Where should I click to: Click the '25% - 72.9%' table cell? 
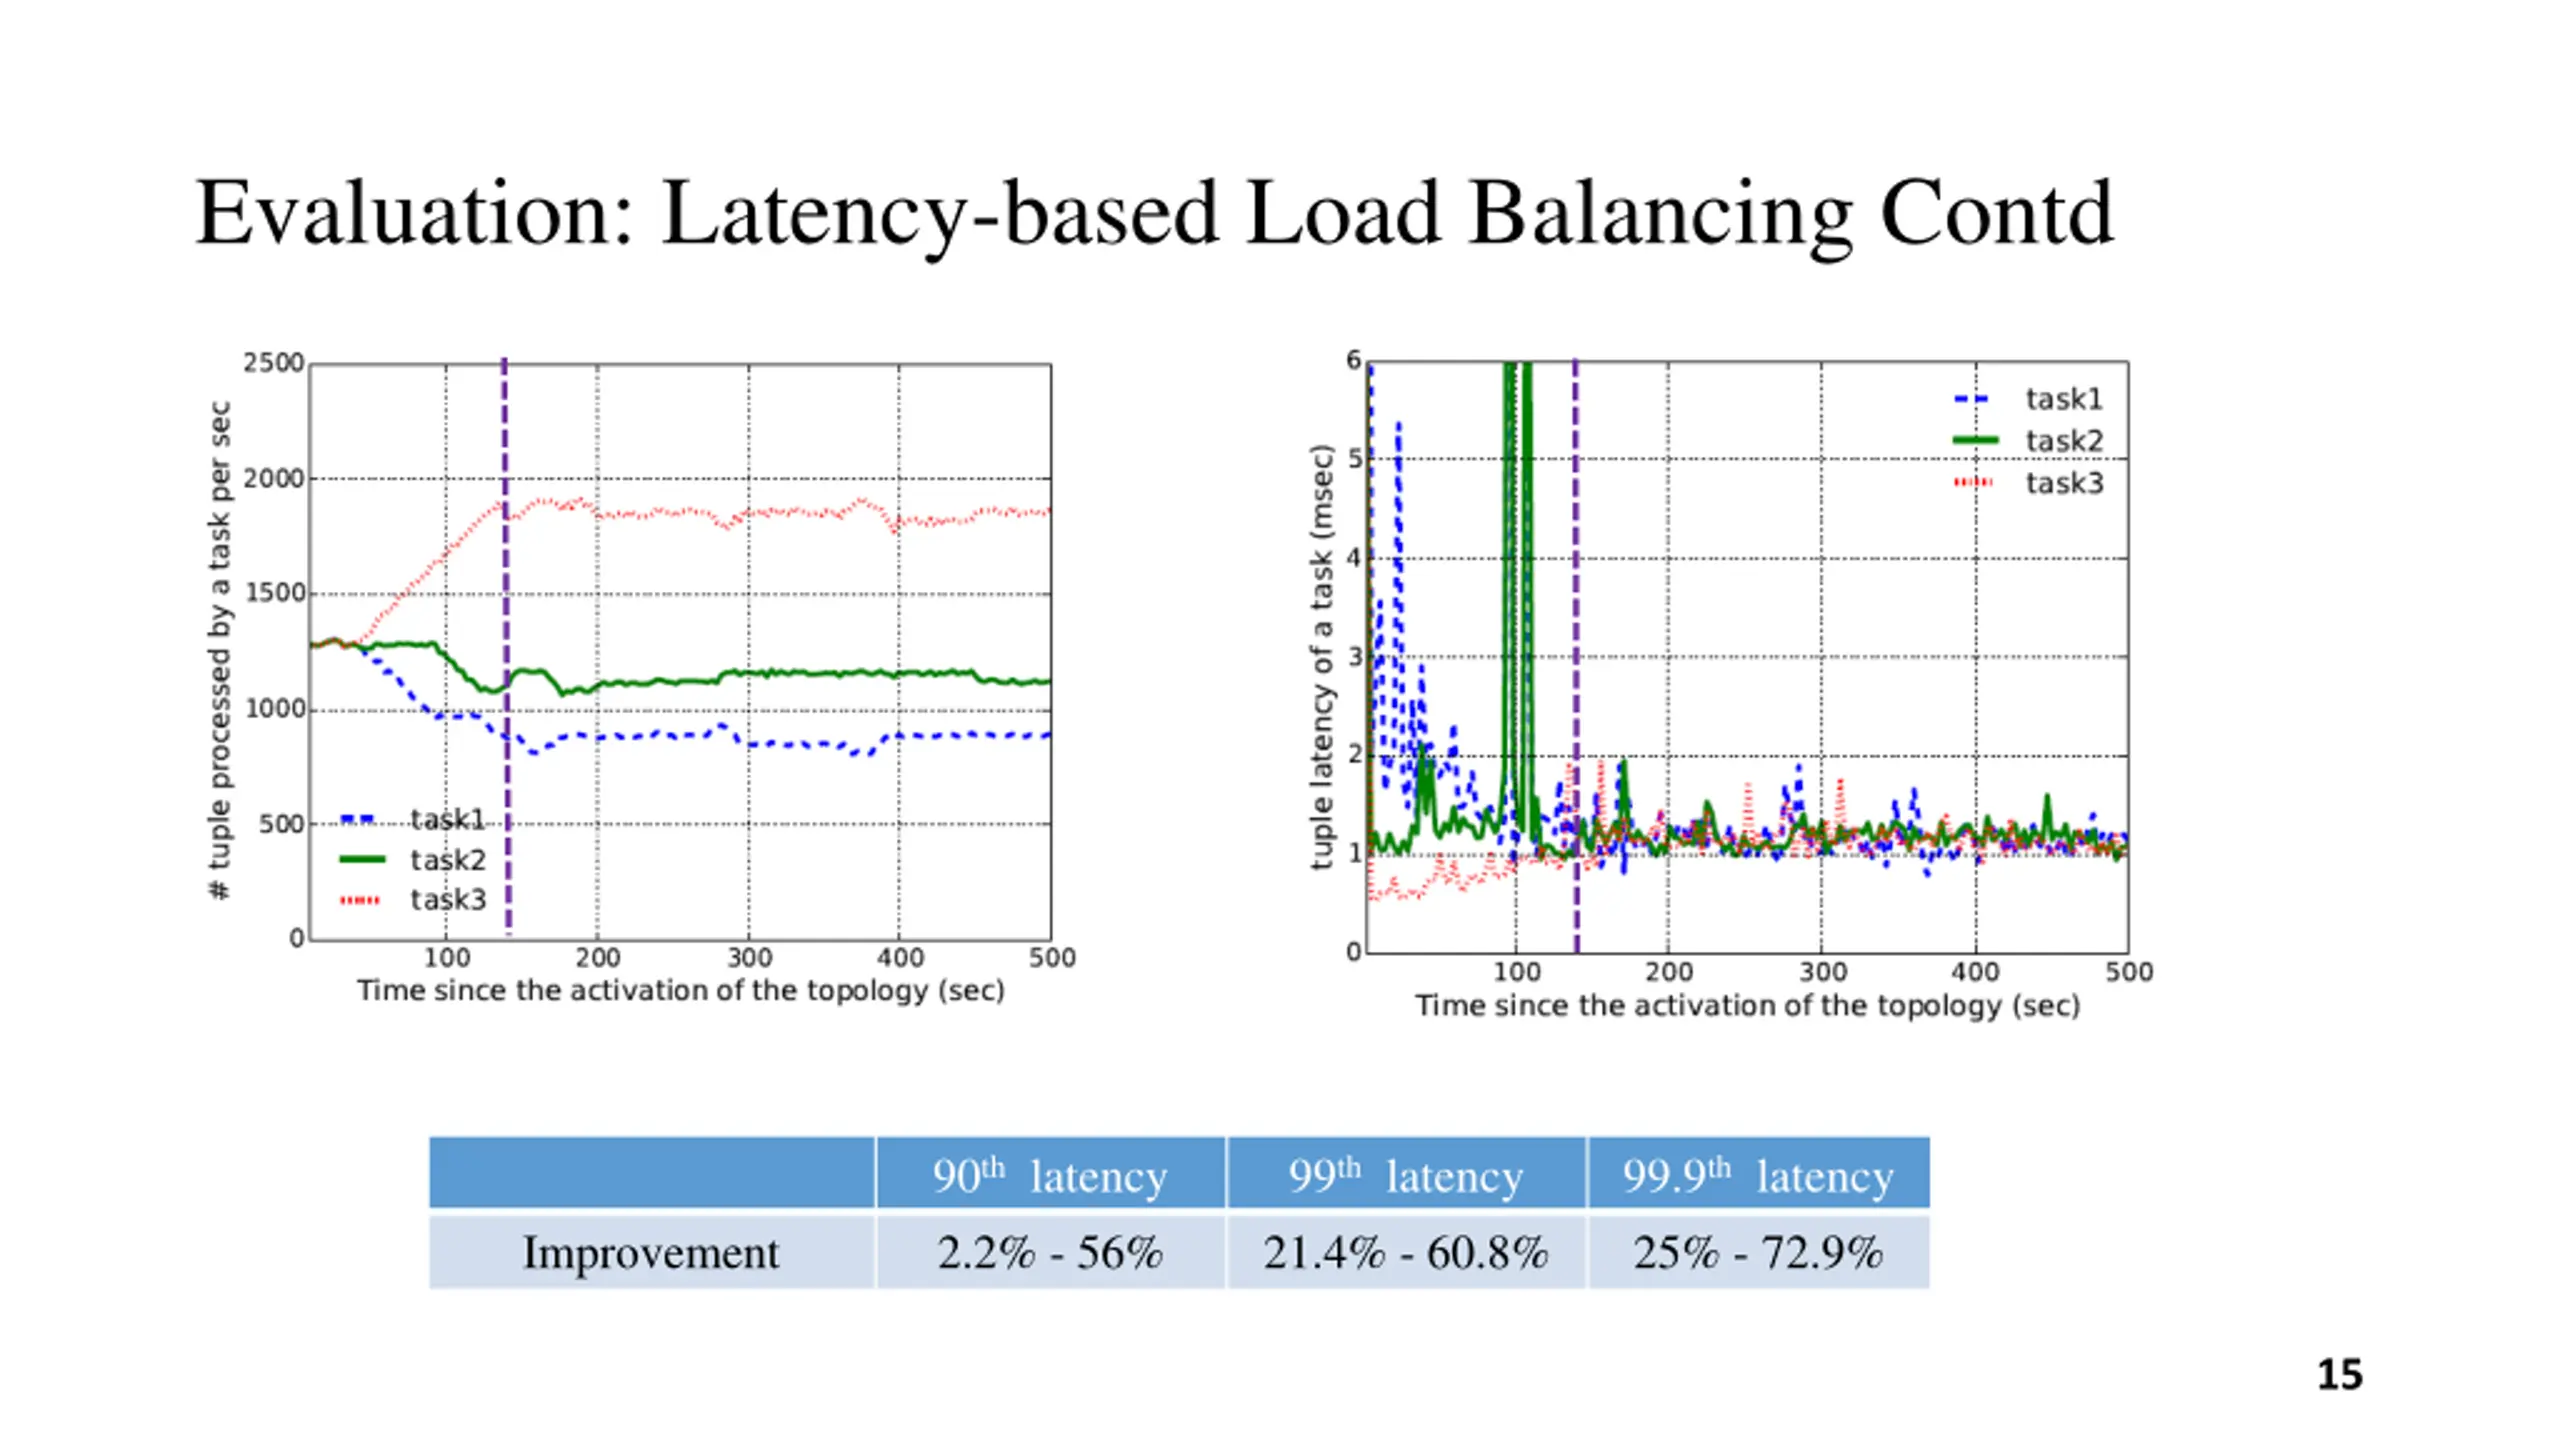click(1758, 1252)
